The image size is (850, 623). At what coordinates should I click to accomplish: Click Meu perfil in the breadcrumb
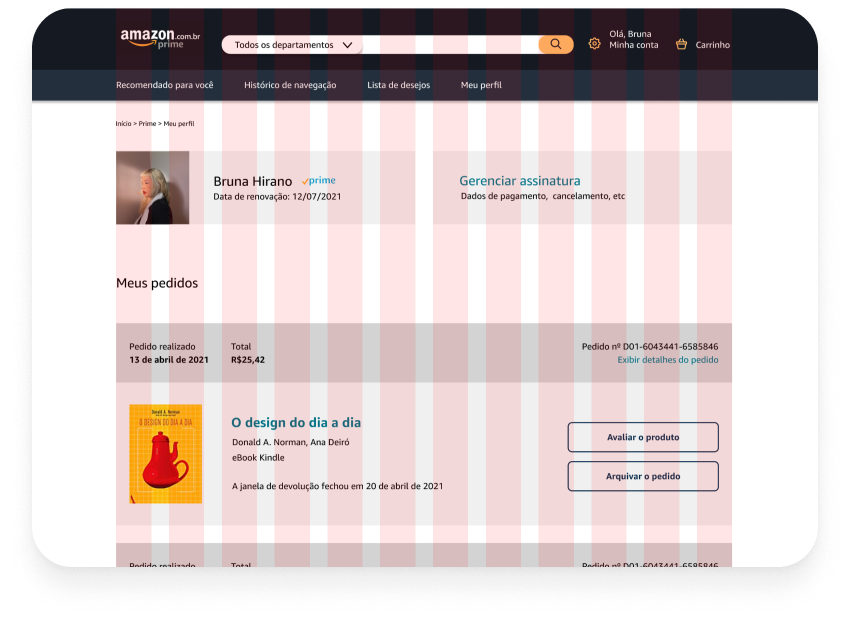[179, 124]
